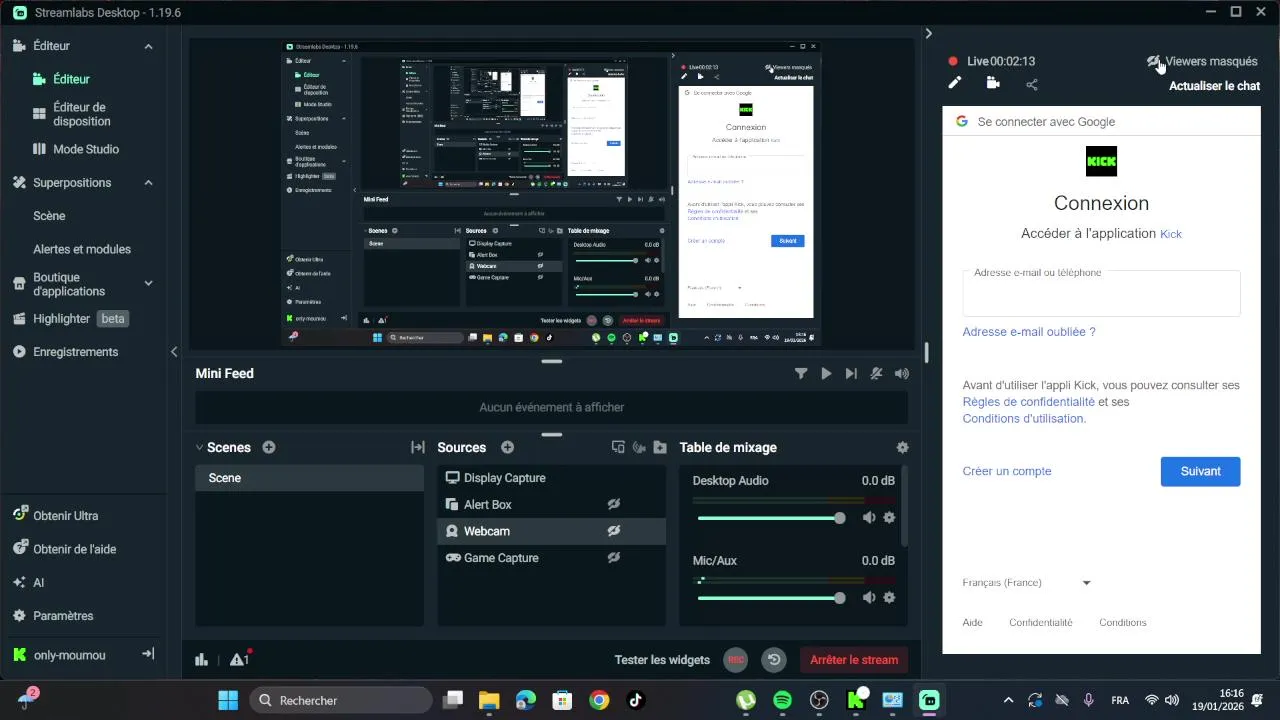Mute Mic/Aux speaker icon

(x=869, y=598)
